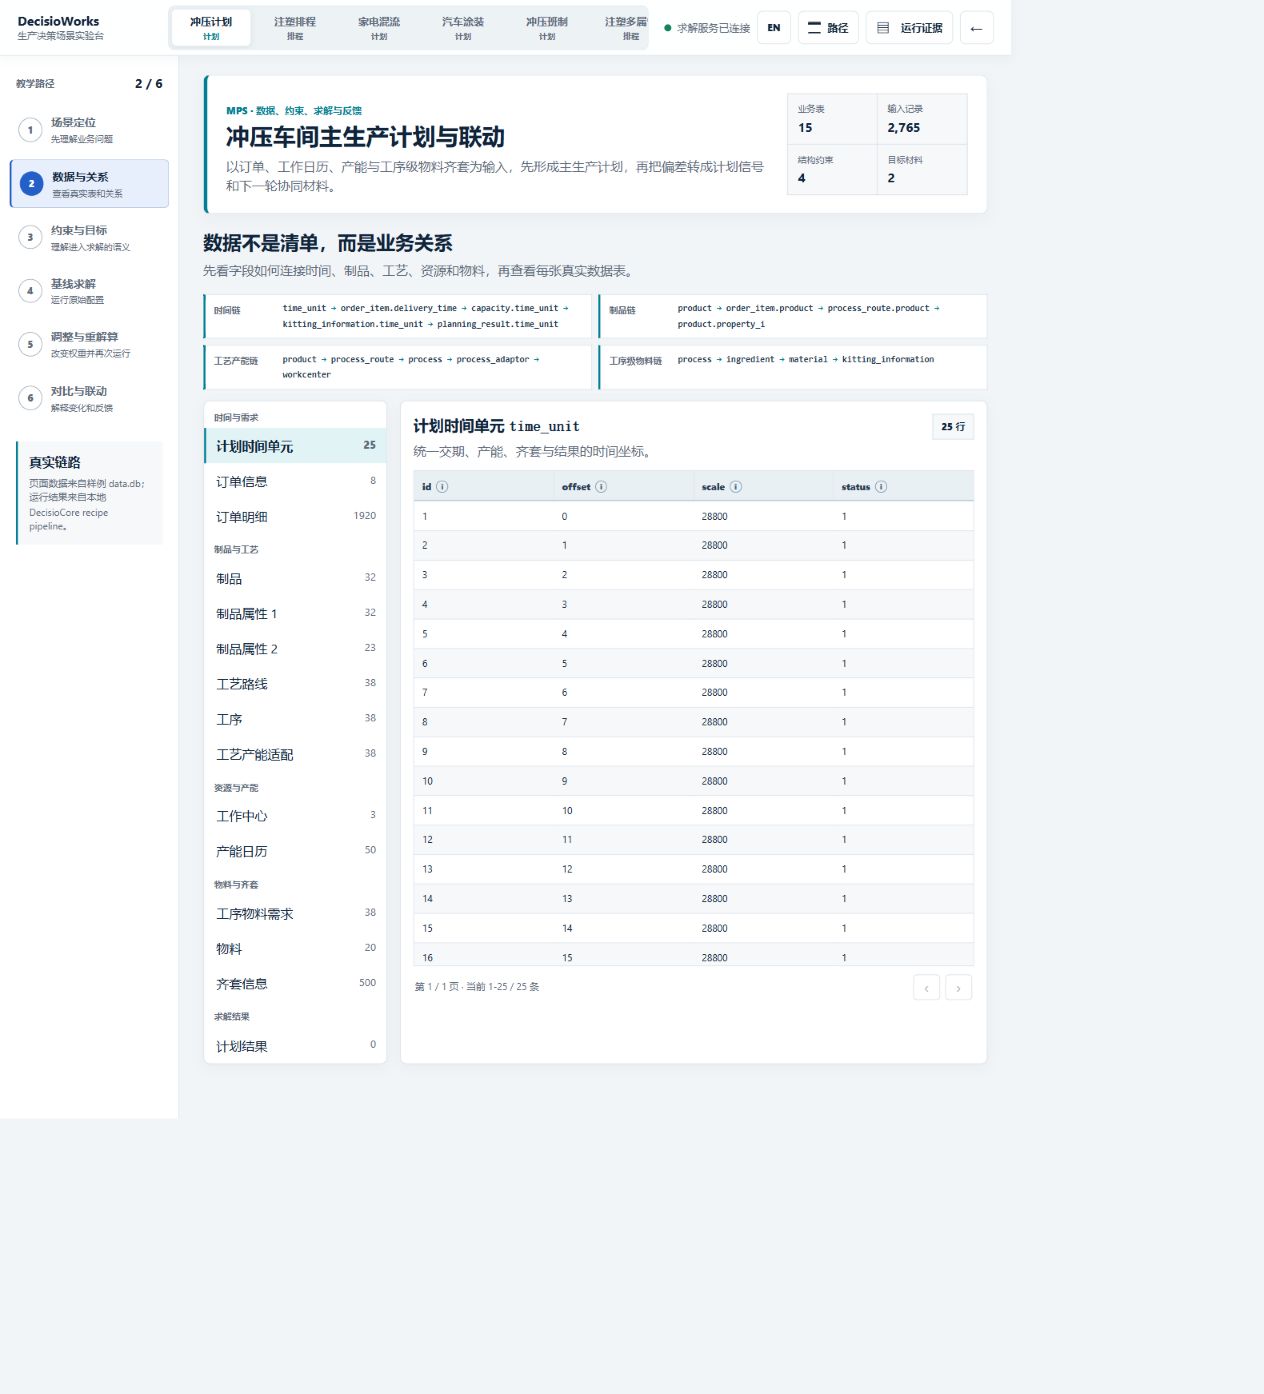The image size is (1264, 1394).
Task: Click the heading 计划时间单元 time_unit
Action: 496,426
